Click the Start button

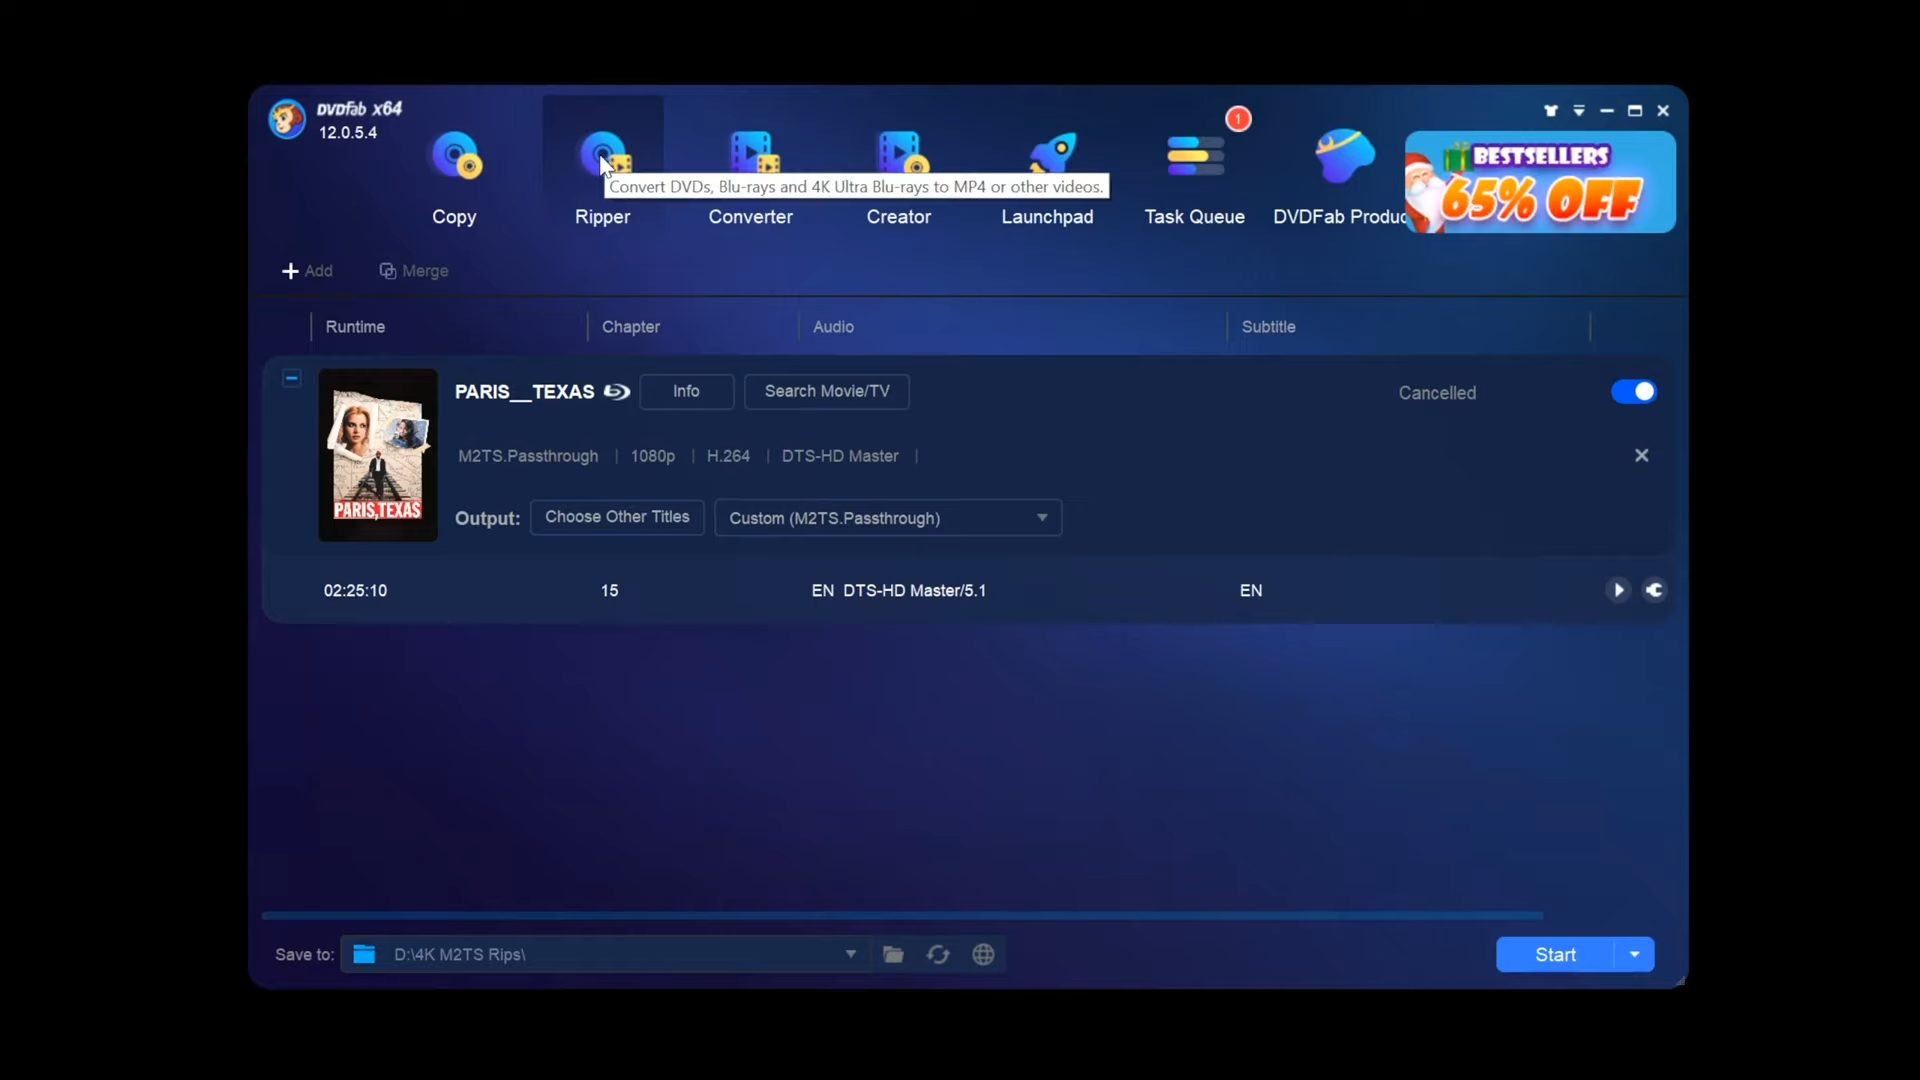point(1556,954)
